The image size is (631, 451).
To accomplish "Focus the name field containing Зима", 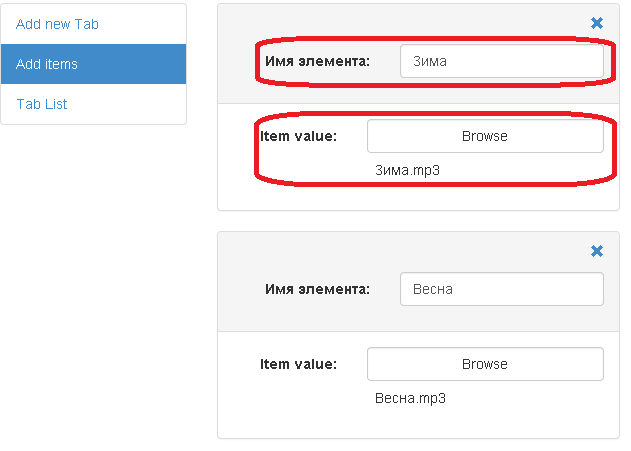I will point(502,61).
